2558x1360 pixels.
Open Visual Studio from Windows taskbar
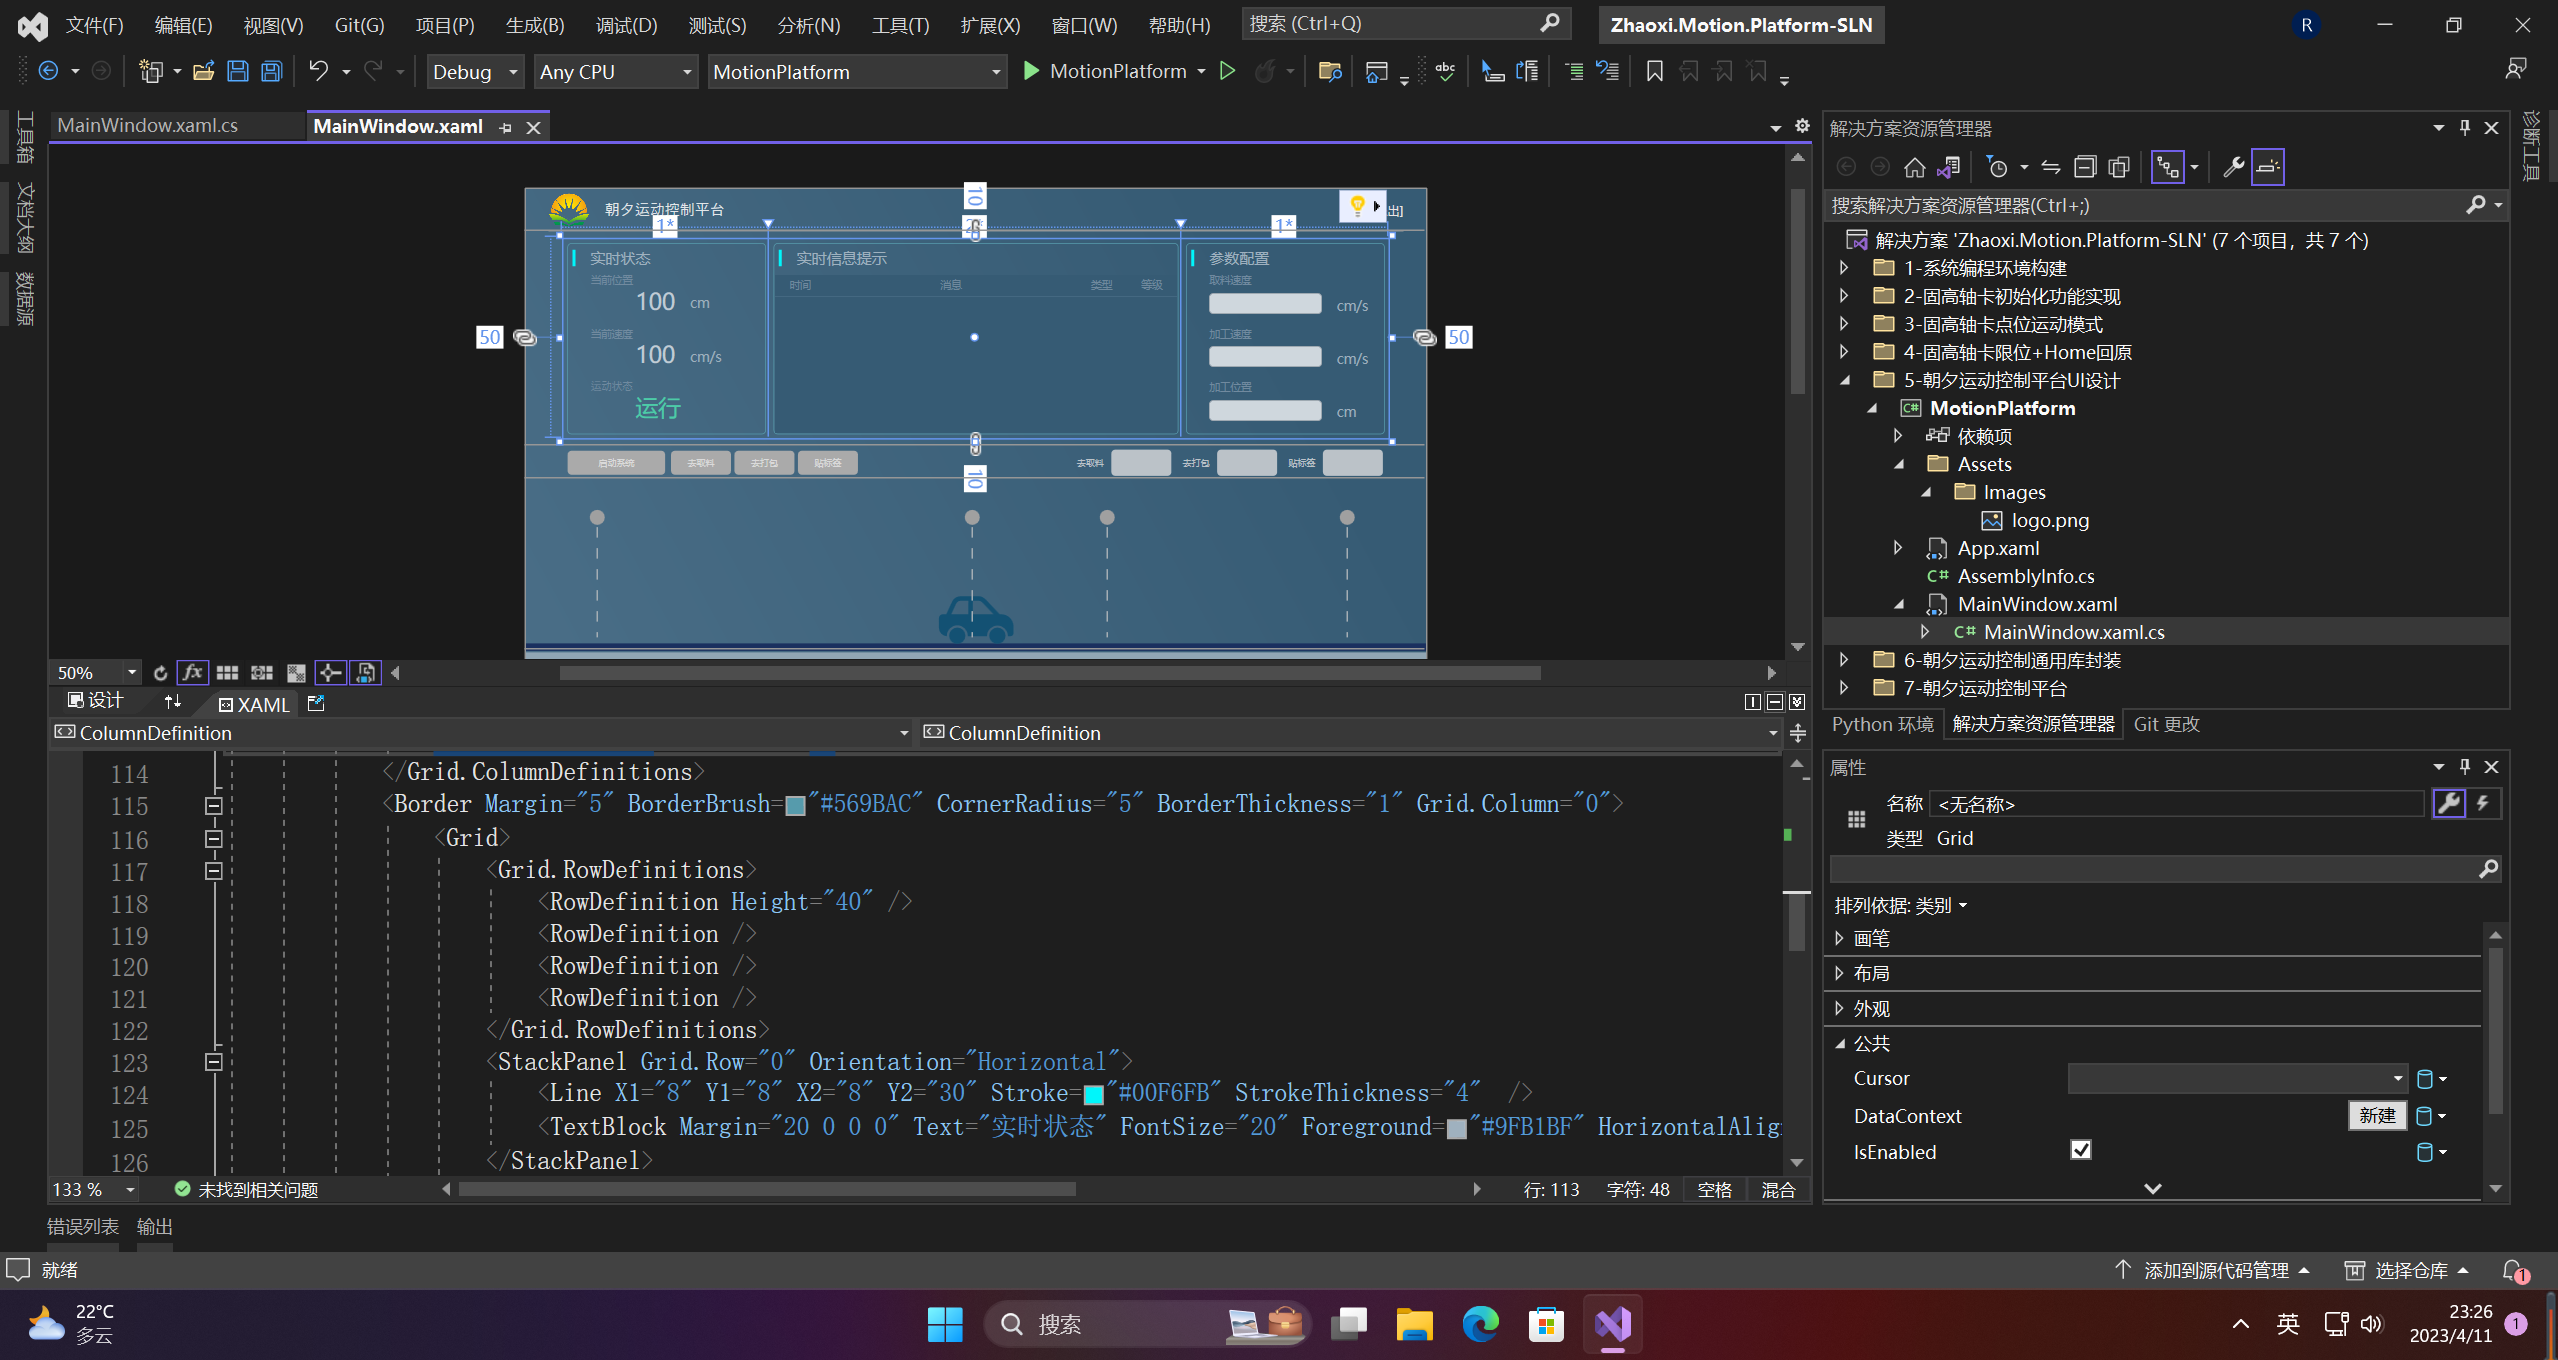(1612, 1324)
